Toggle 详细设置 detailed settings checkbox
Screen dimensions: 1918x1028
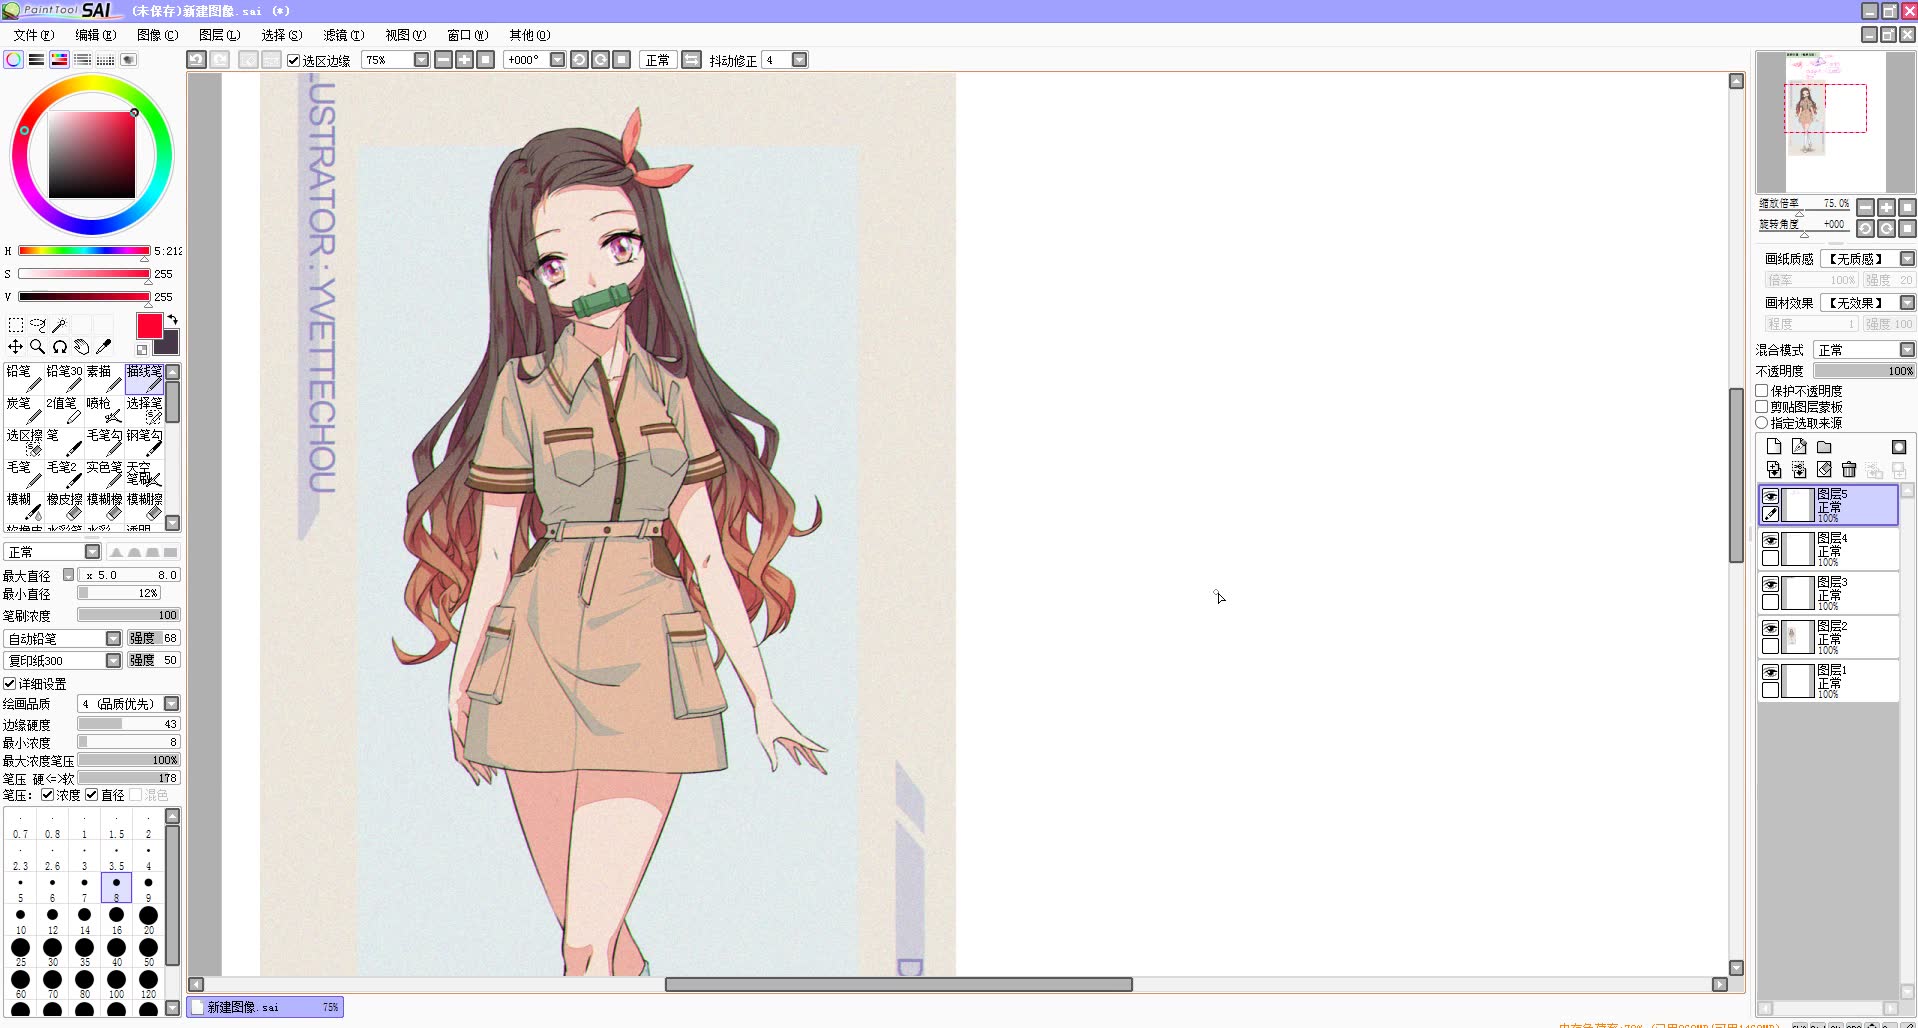[x=9, y=684]
